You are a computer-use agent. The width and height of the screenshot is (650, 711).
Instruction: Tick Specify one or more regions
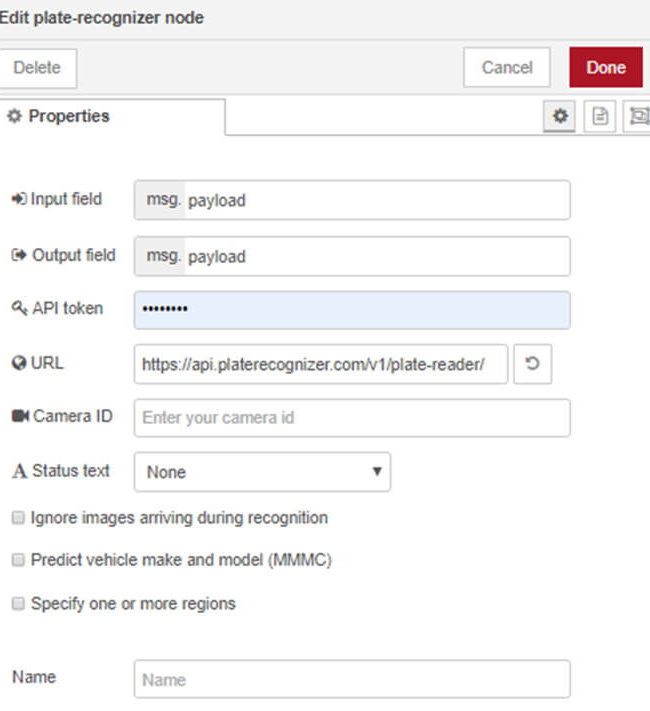coord(18,604)
